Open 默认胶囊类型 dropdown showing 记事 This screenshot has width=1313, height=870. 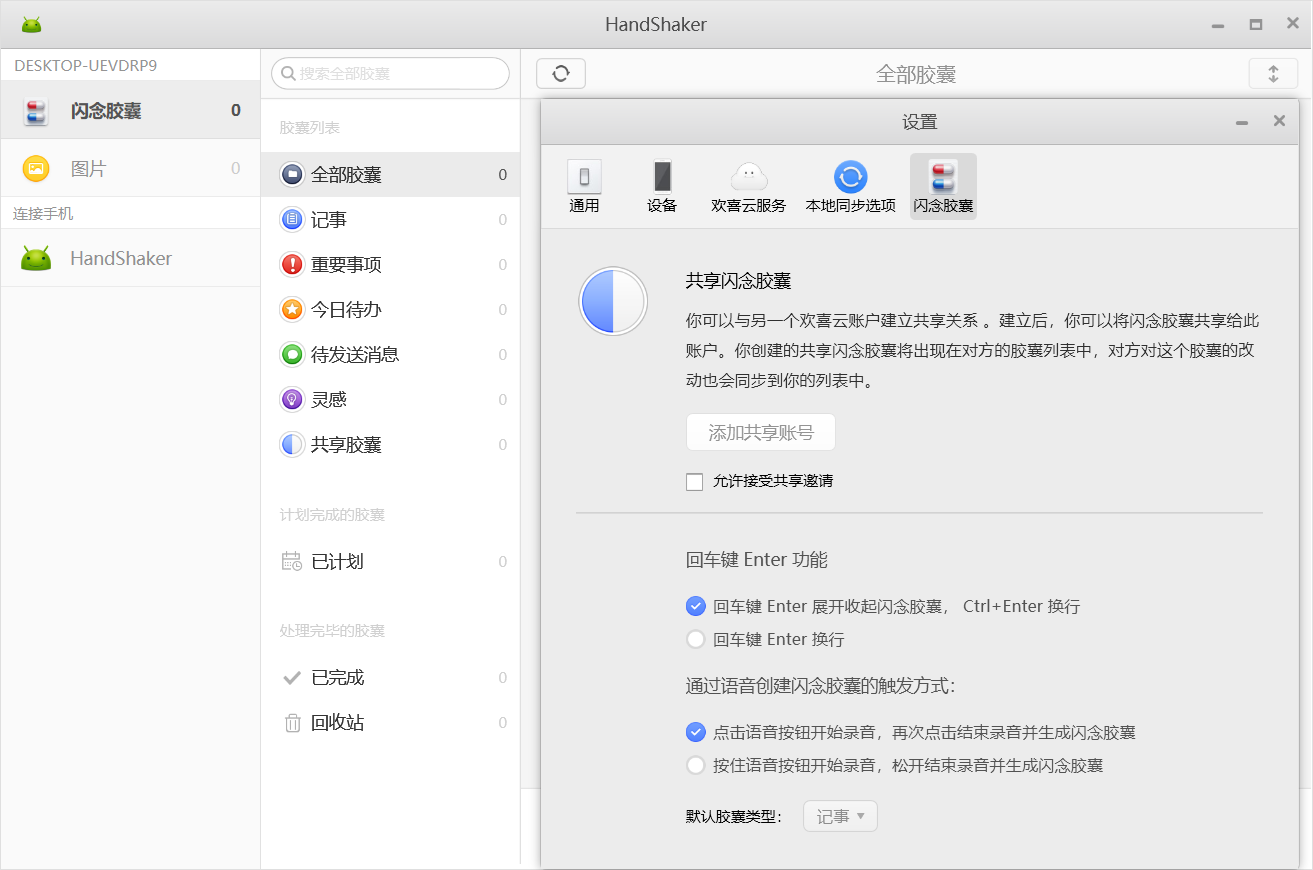click(840, 817)
